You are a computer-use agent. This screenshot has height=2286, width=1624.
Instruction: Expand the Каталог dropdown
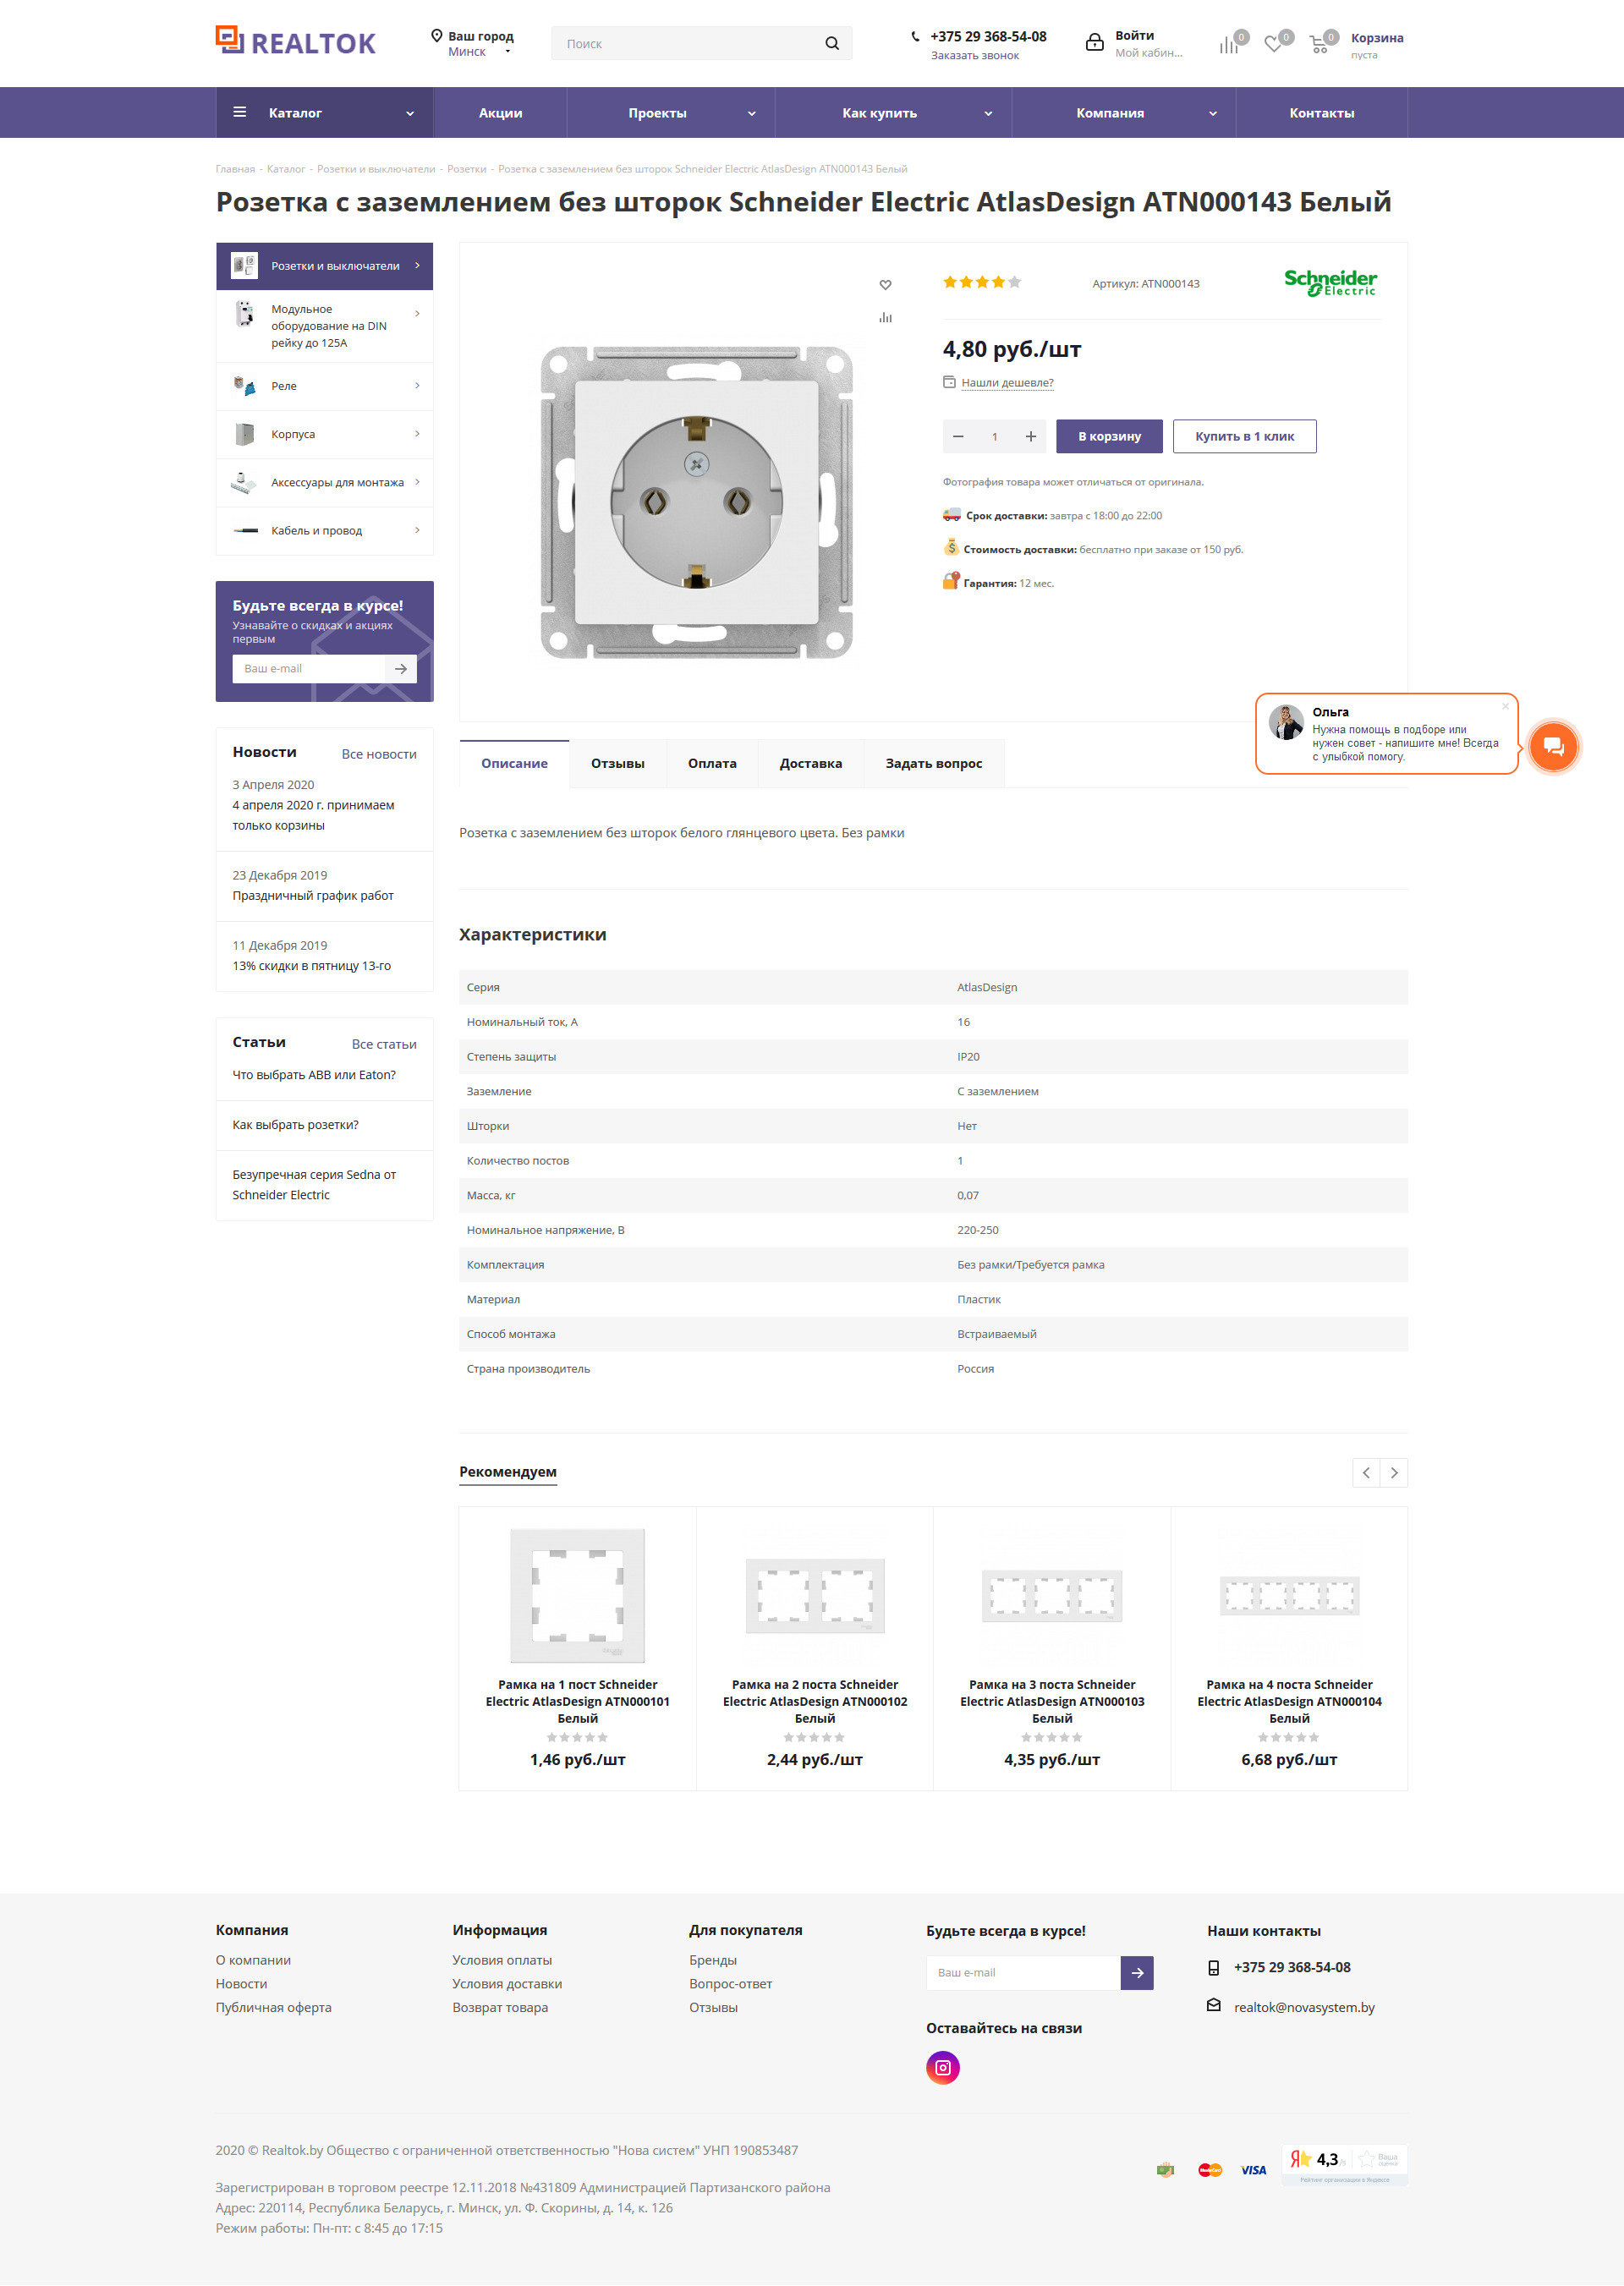[410, 113]
